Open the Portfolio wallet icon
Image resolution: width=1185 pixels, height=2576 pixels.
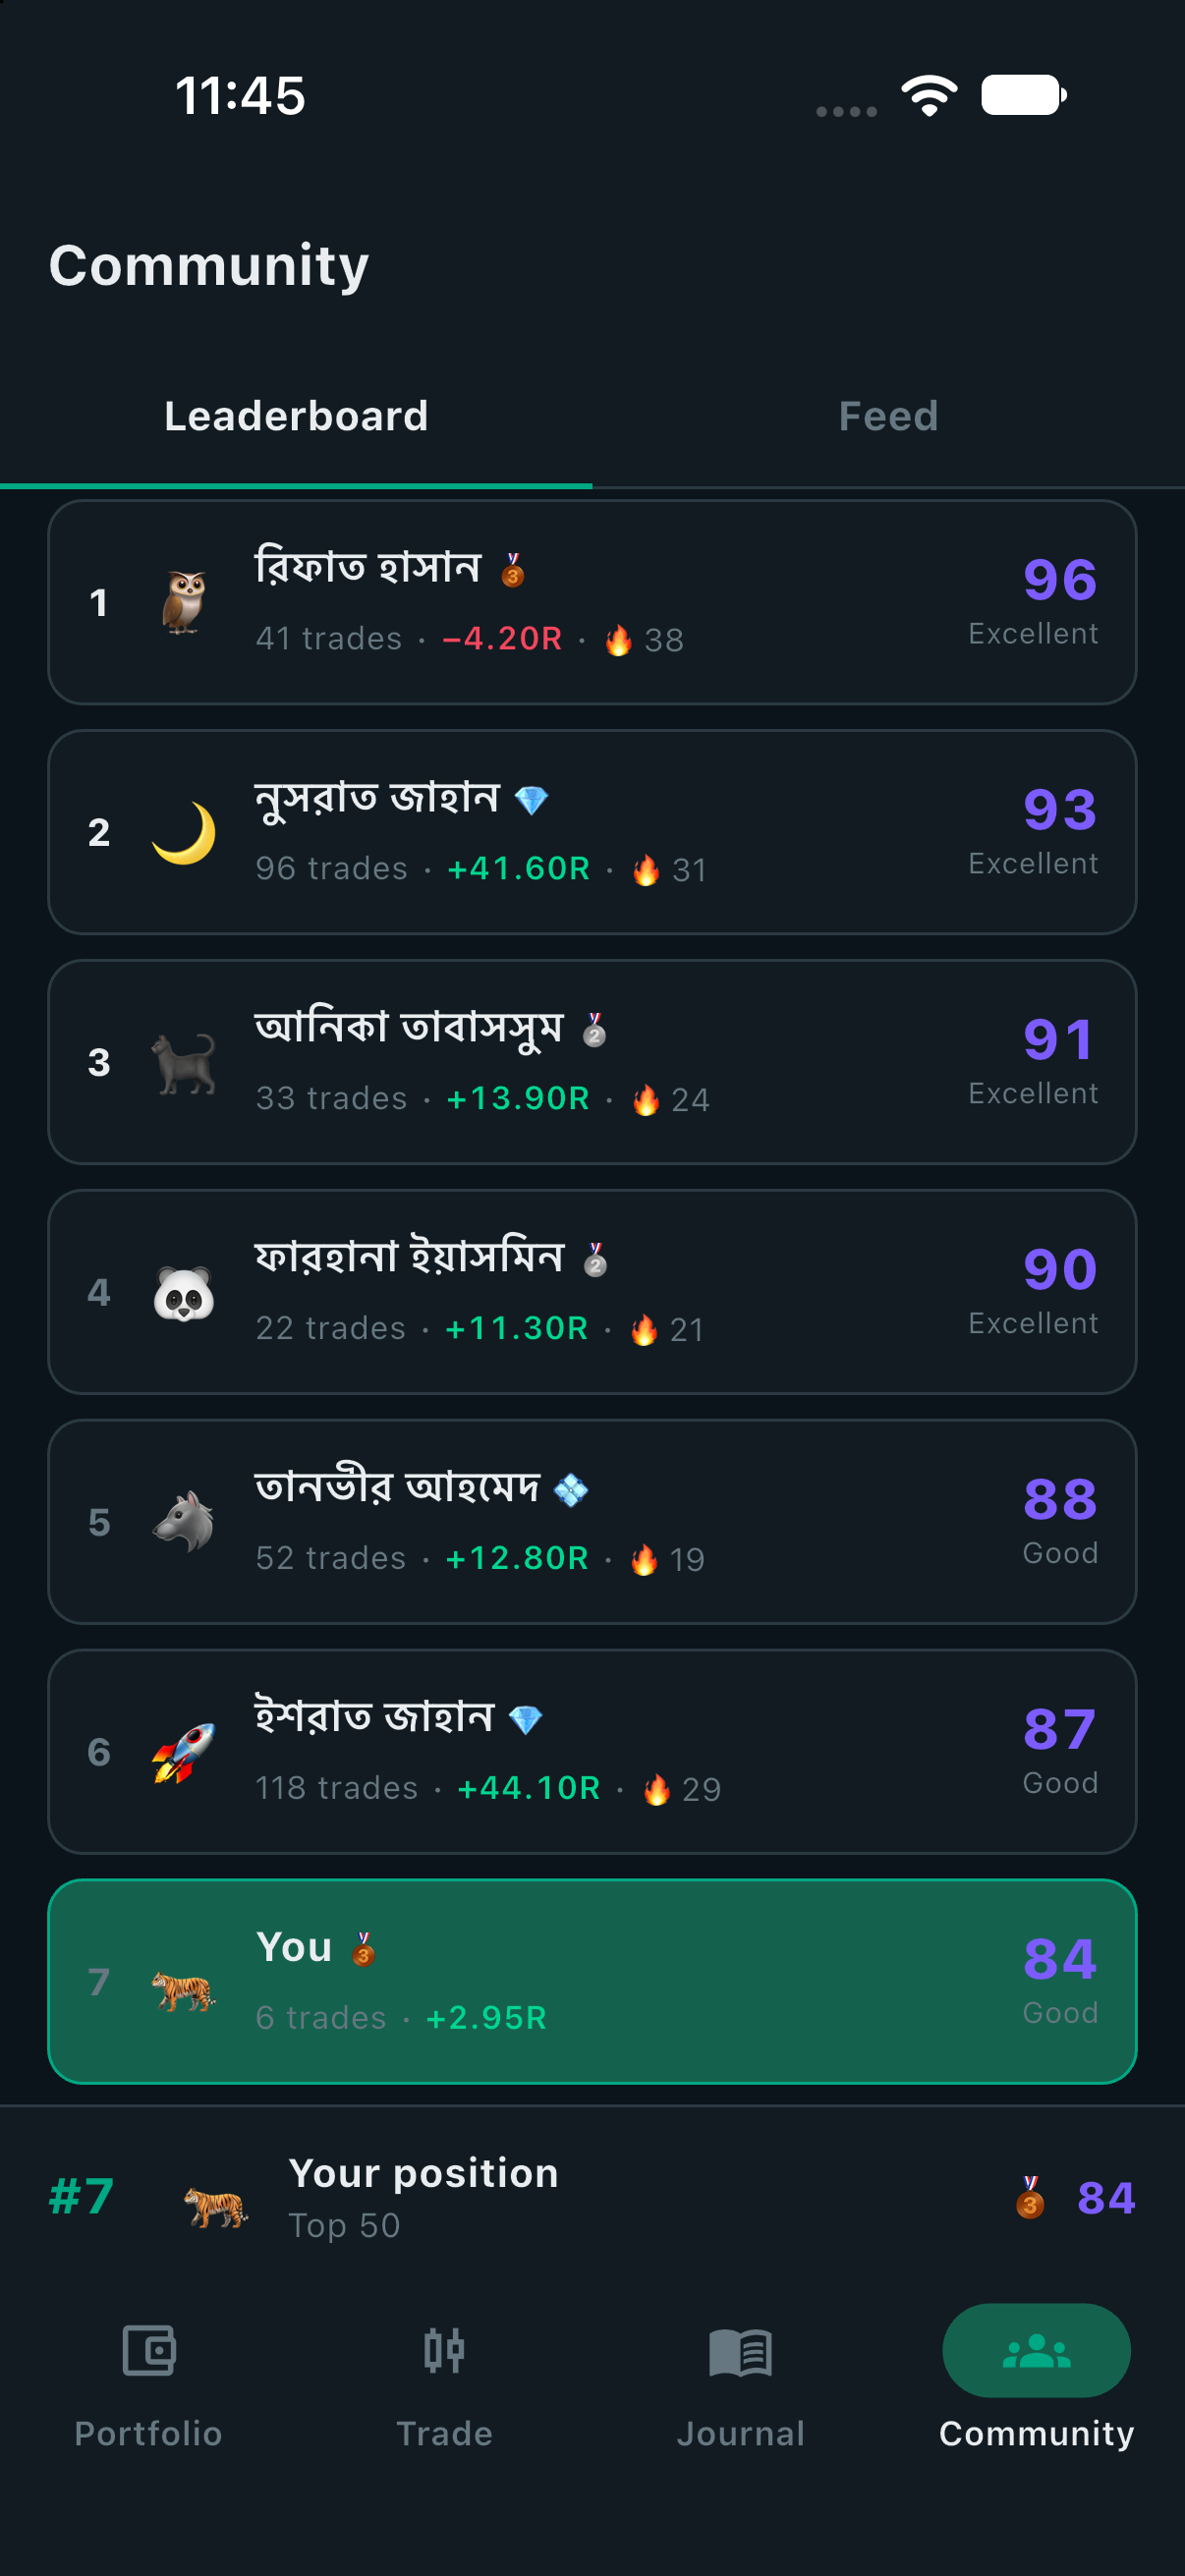[148, 2350]
